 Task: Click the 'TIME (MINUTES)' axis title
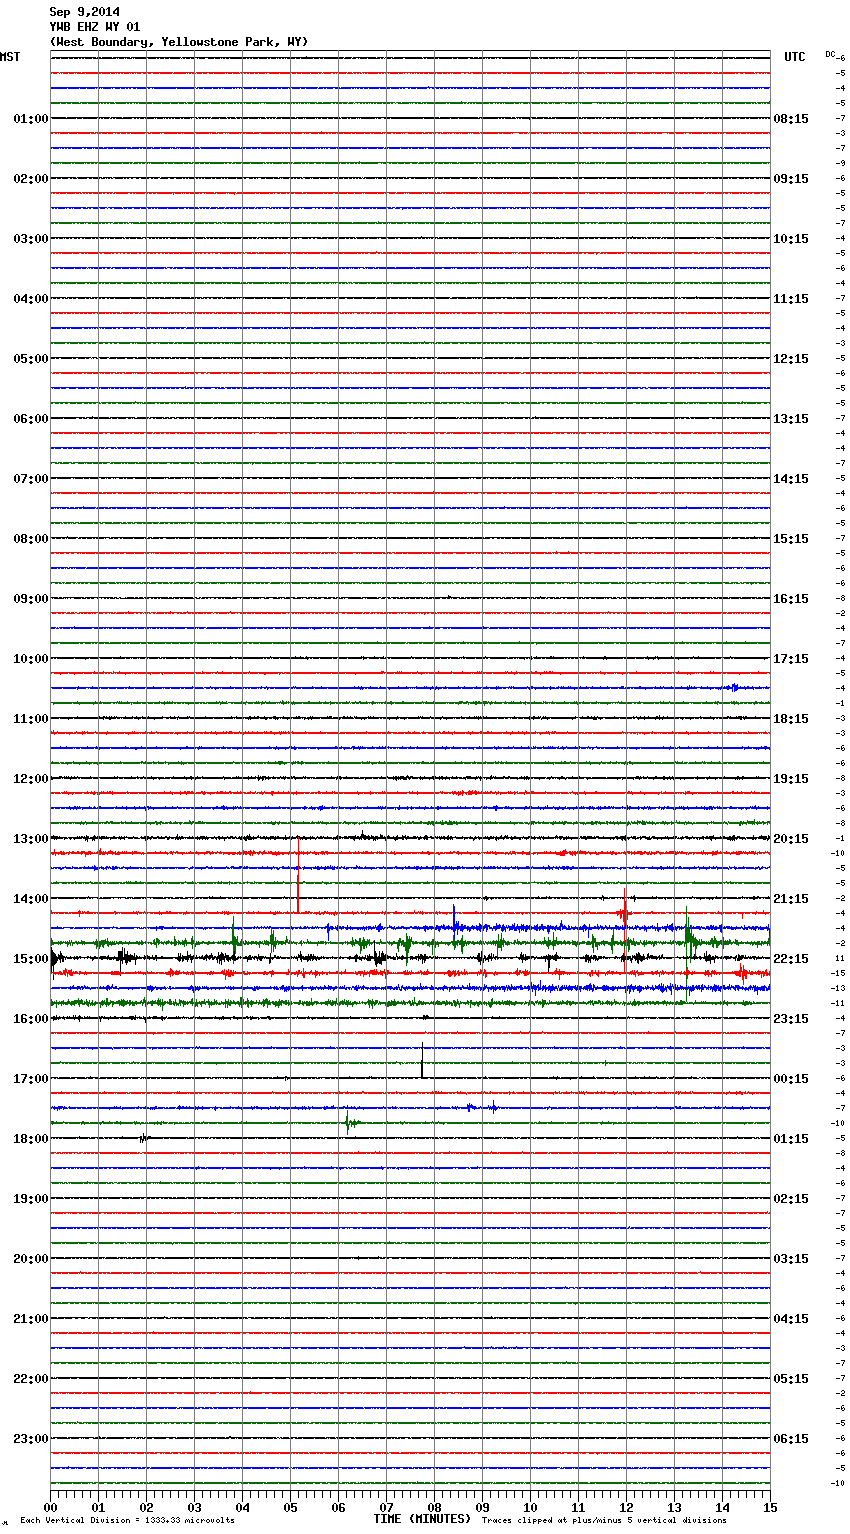pos(422,1519)
